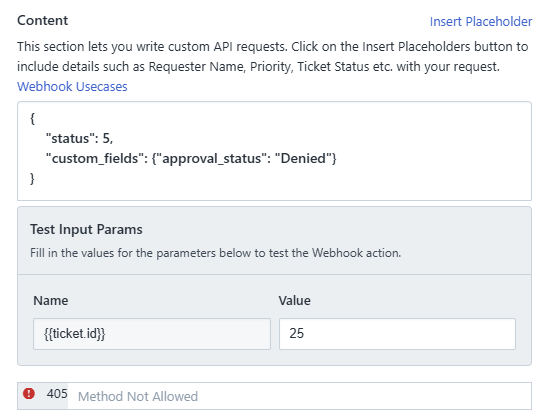Click the Name column label
The height and width of the screenshot is (417, 552).
click(51, 301)
